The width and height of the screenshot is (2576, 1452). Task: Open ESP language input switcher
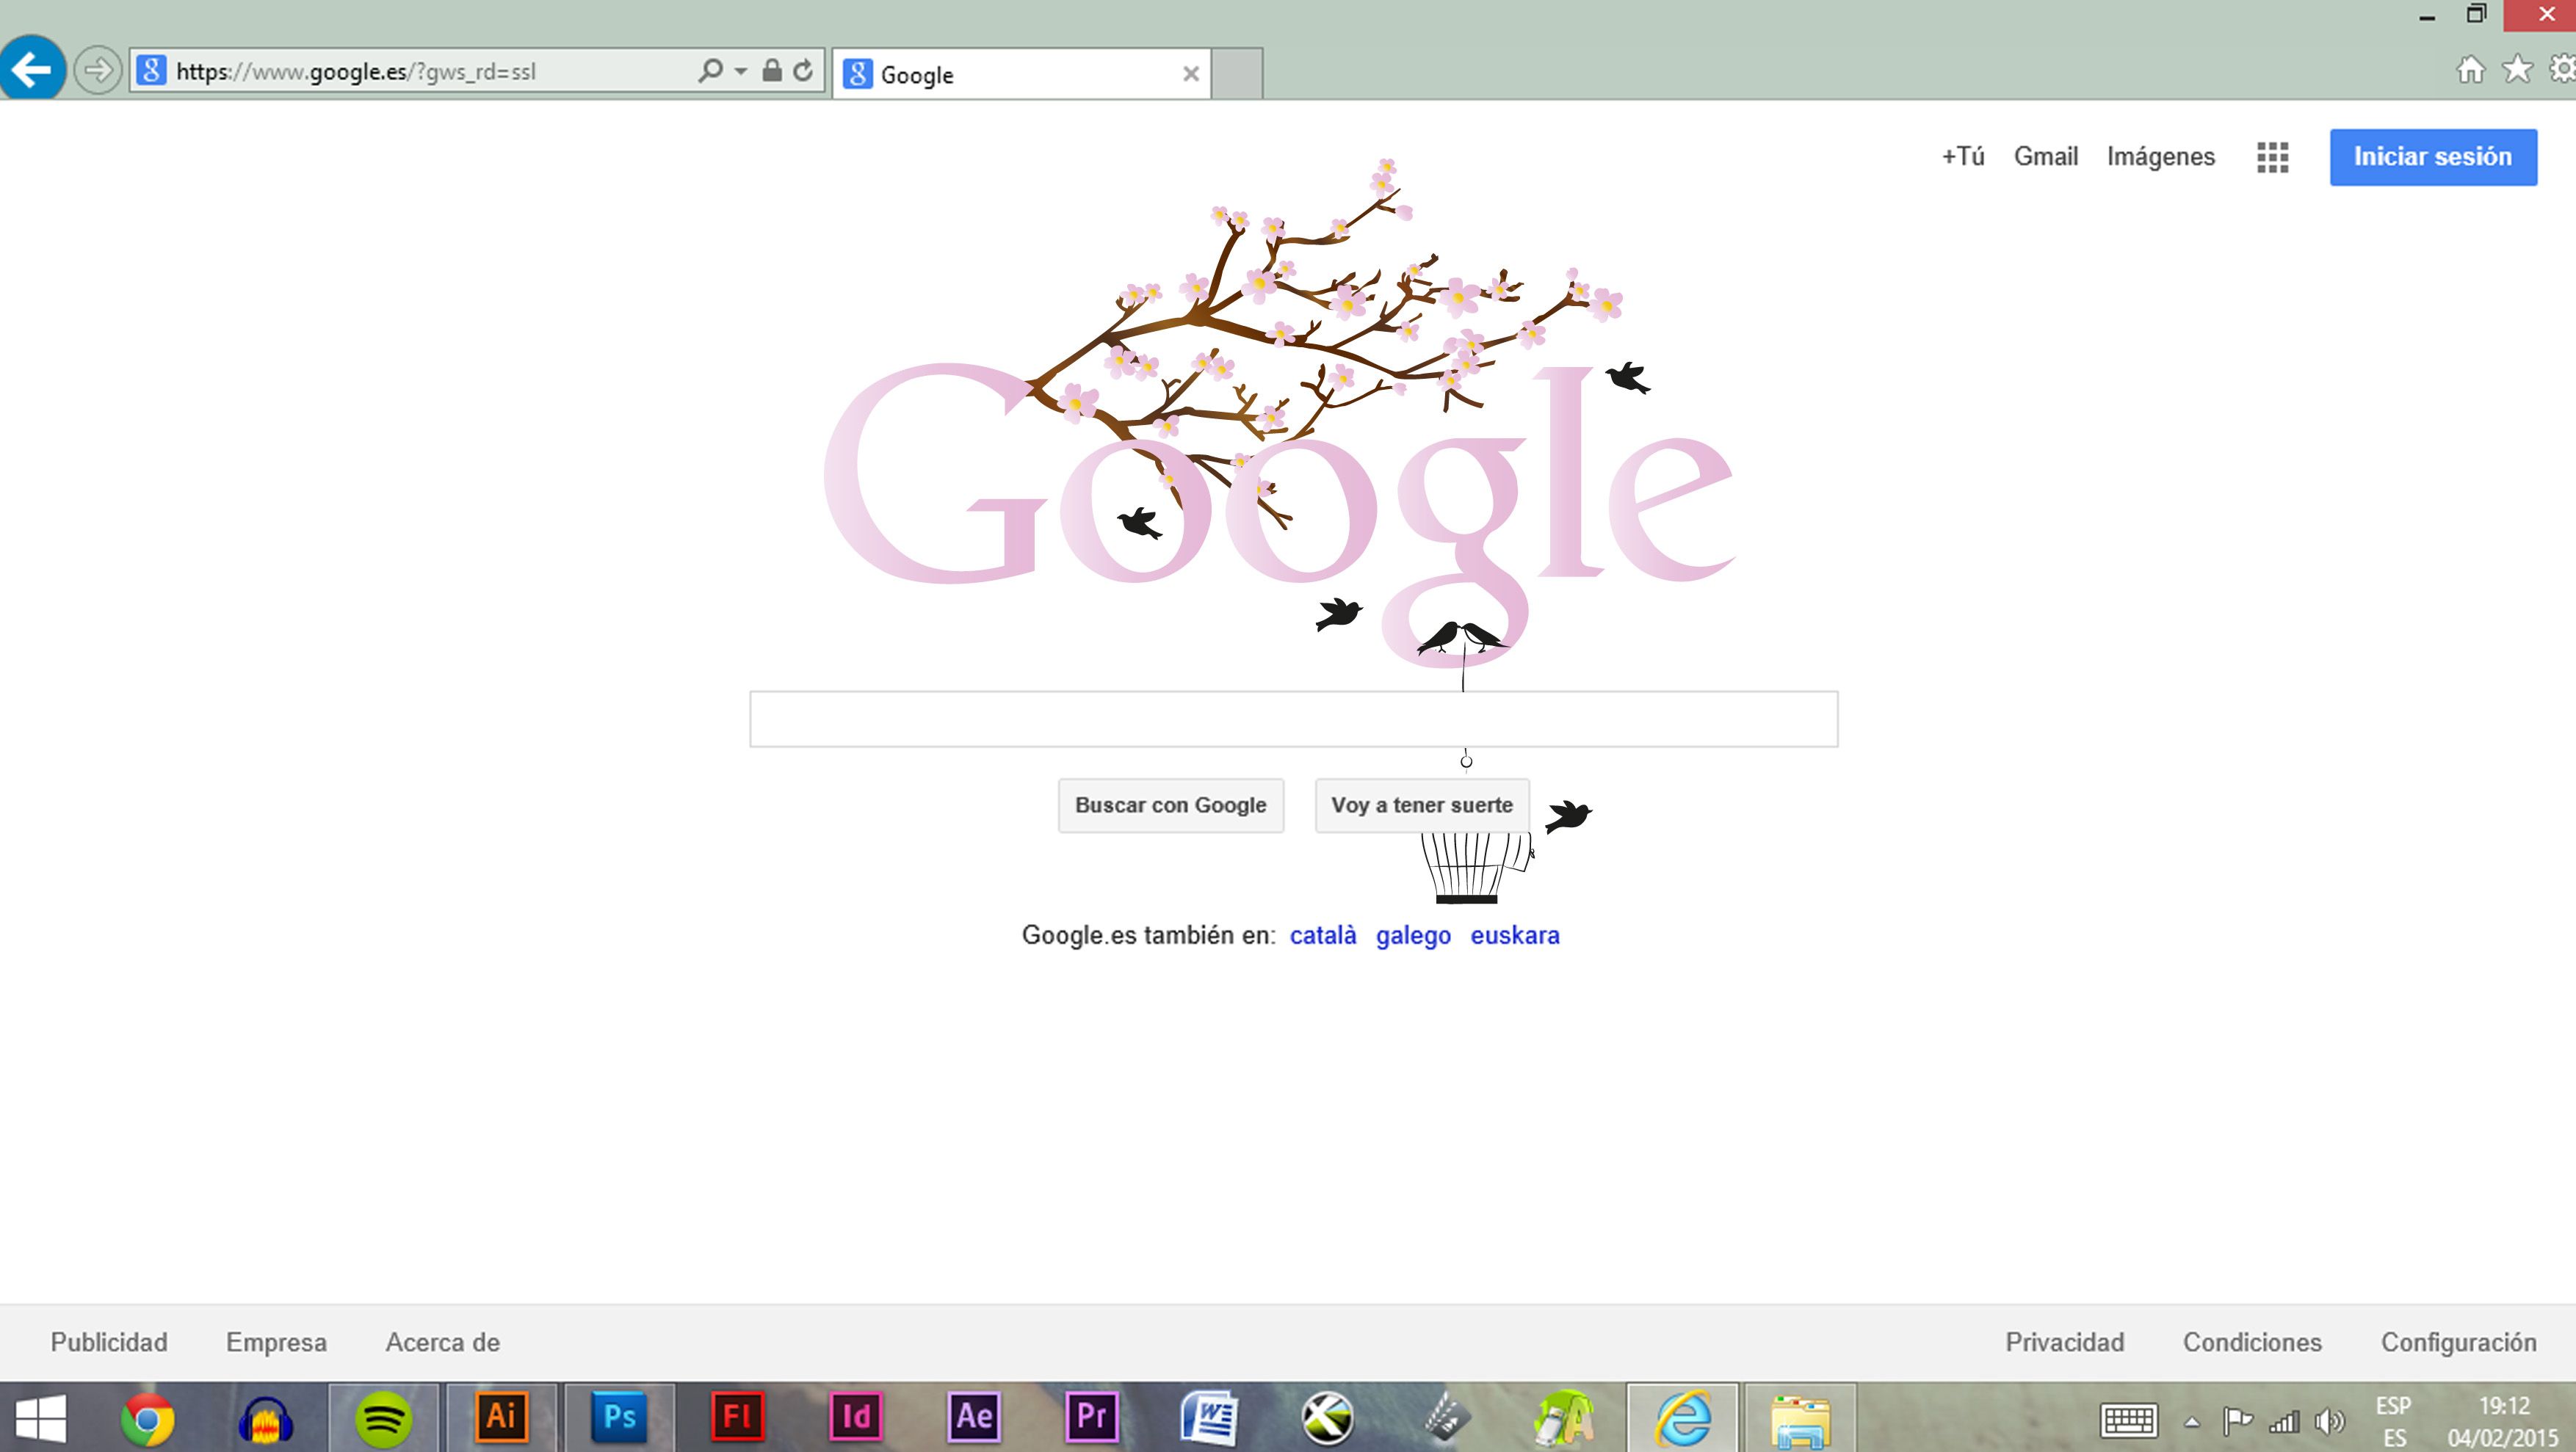[2393, 1420]
